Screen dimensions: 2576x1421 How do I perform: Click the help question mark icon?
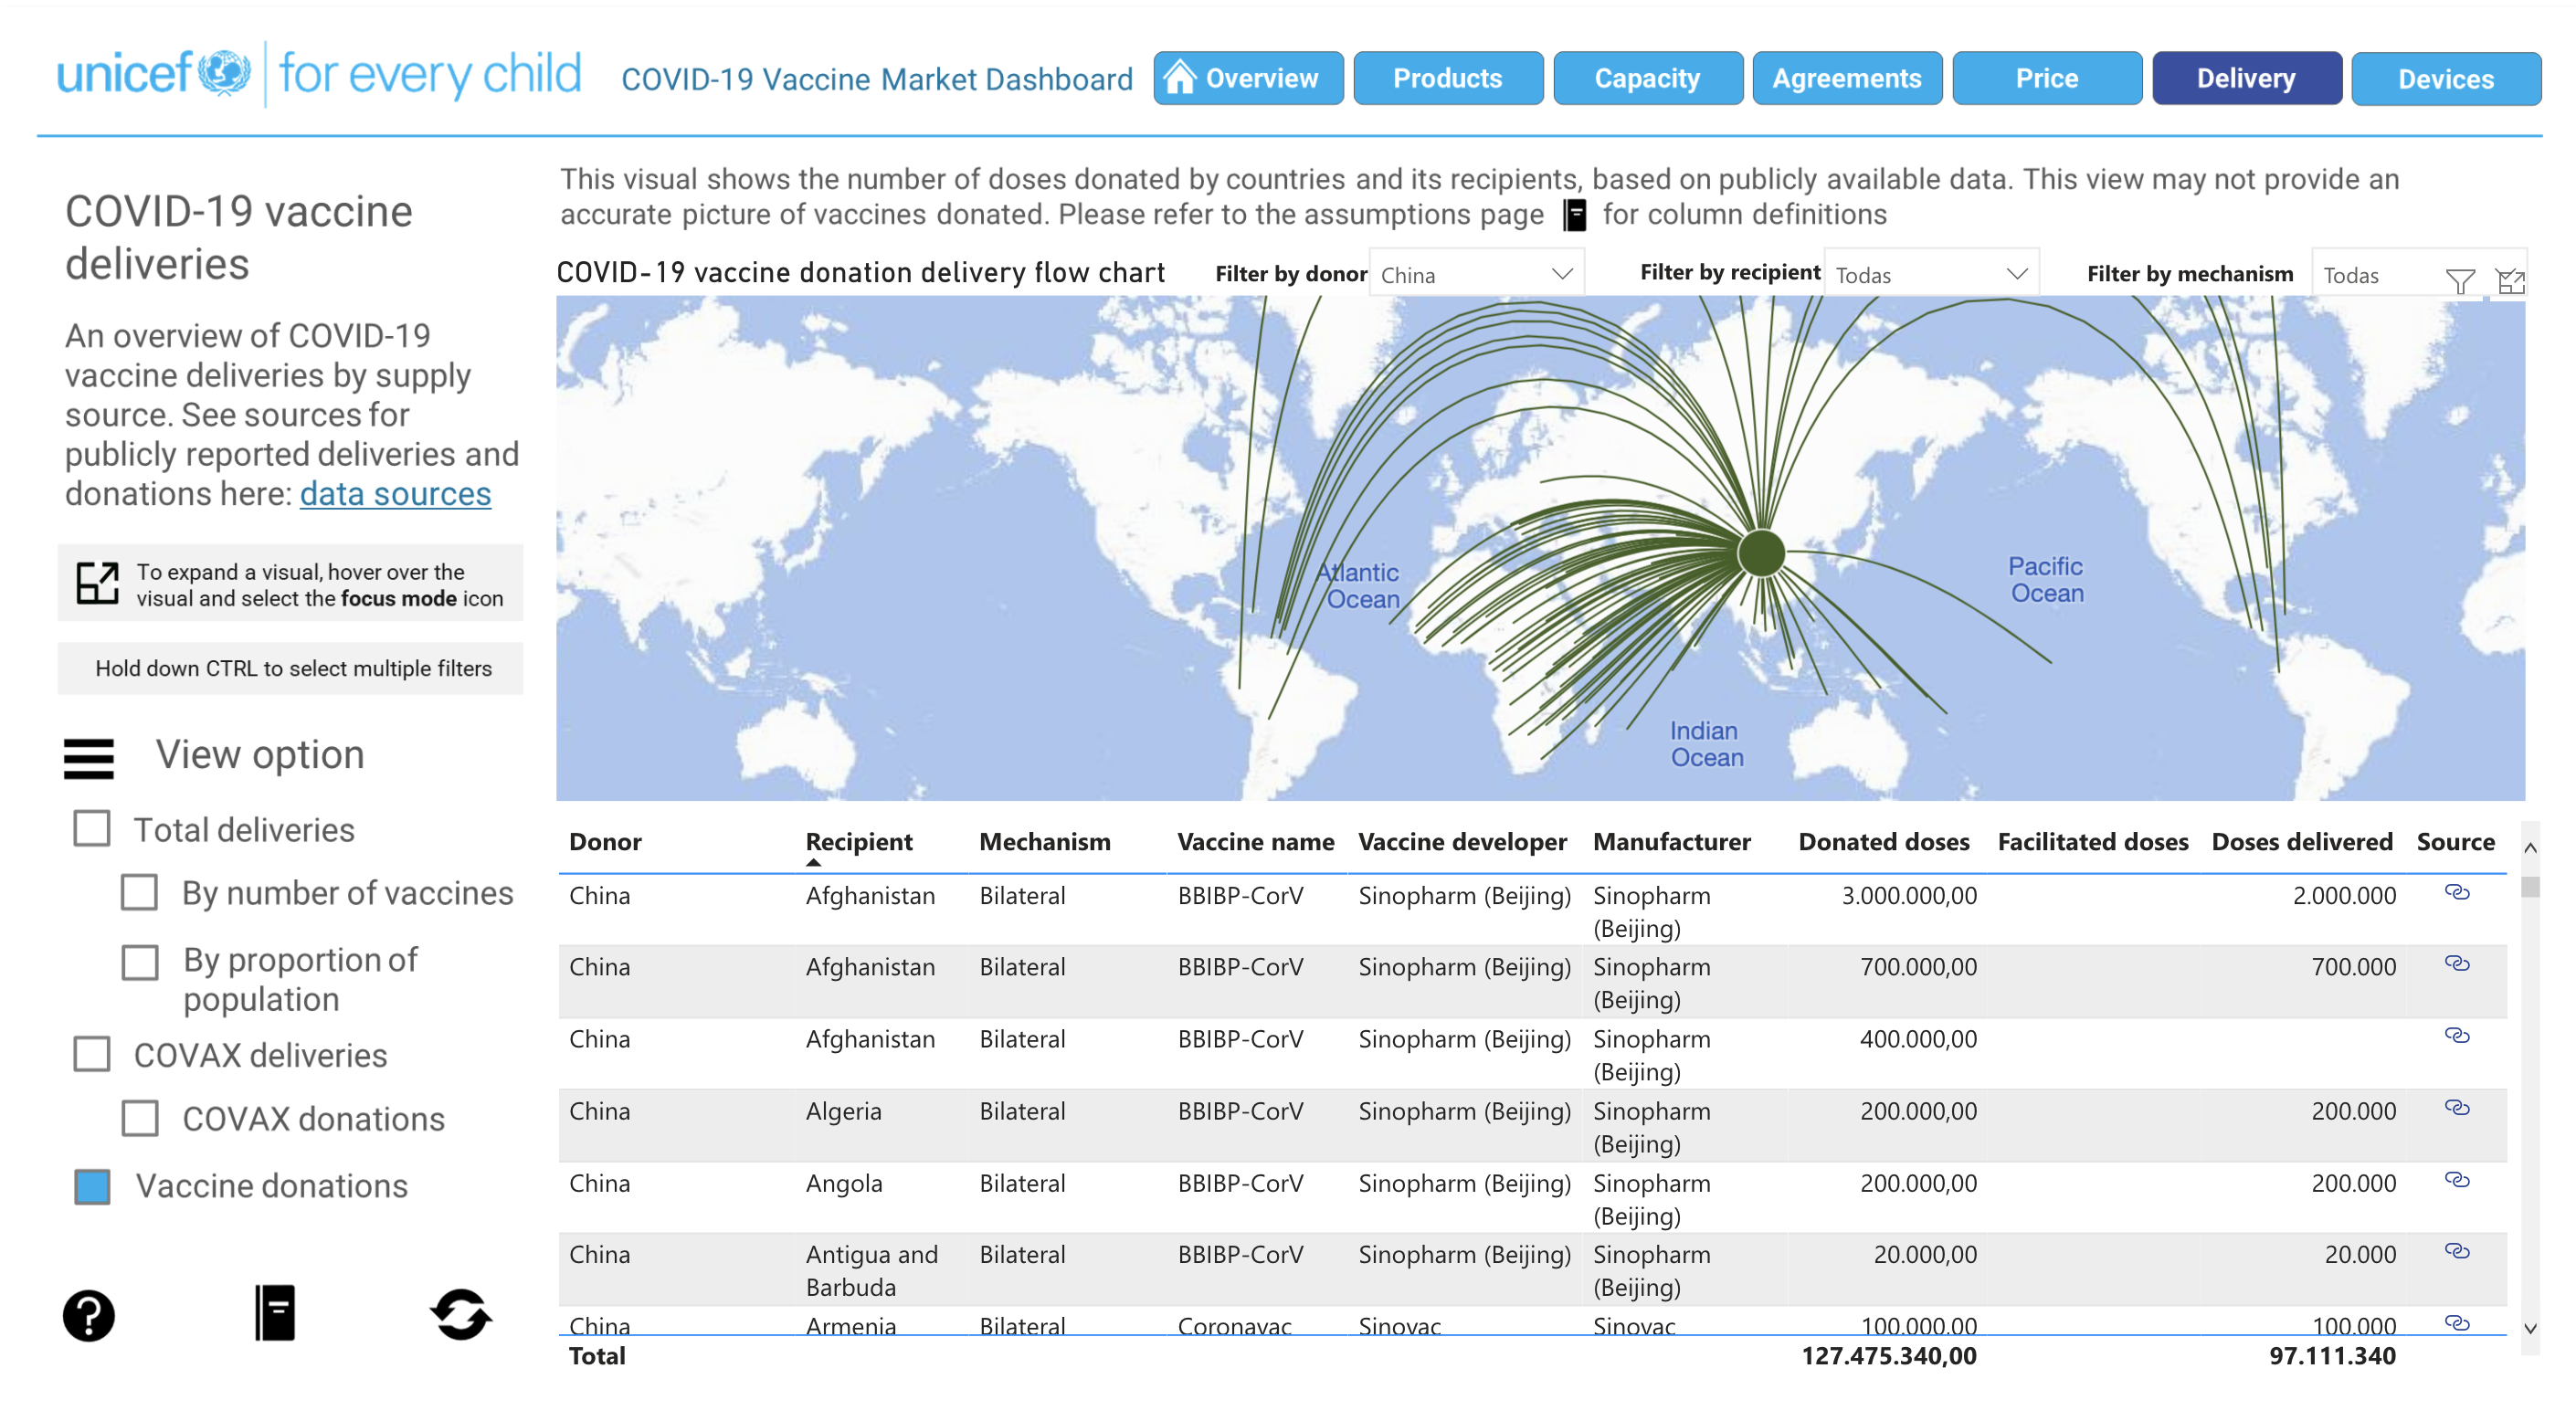(88, 1316)
